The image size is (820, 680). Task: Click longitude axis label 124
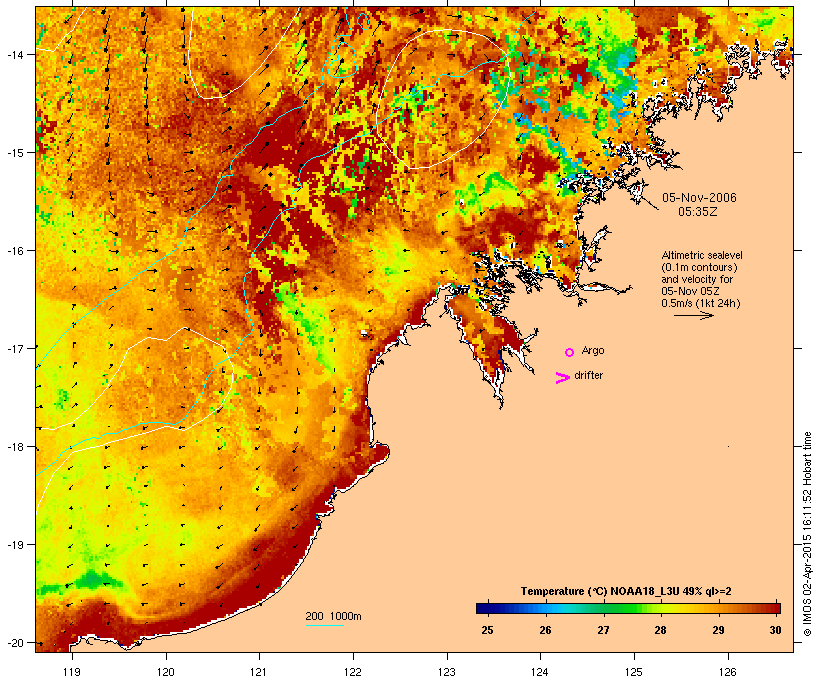coord(540,672)
